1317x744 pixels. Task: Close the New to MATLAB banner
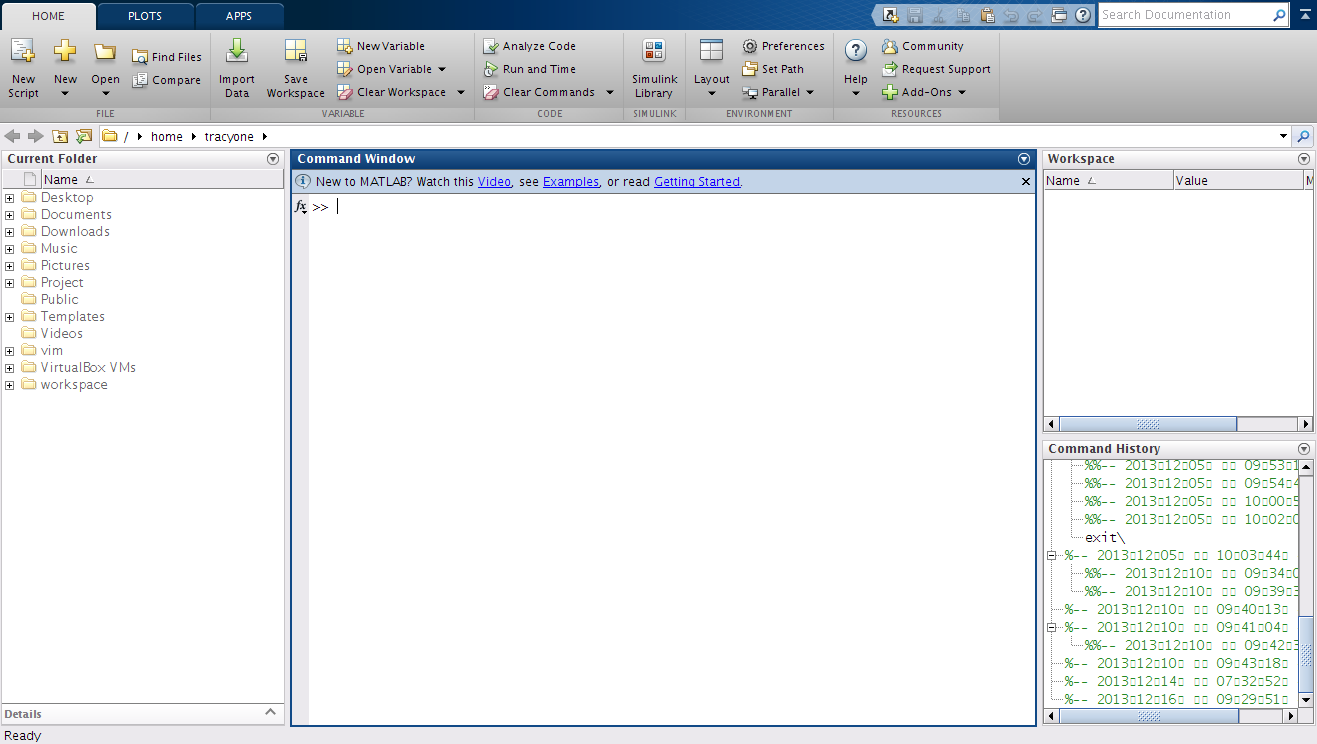1025,182
